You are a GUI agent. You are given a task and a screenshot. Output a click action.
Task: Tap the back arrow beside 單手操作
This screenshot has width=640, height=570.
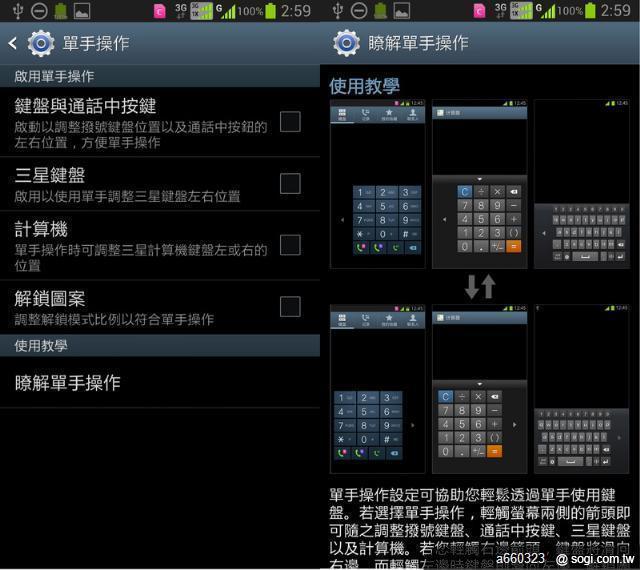(x=13, y=43)
